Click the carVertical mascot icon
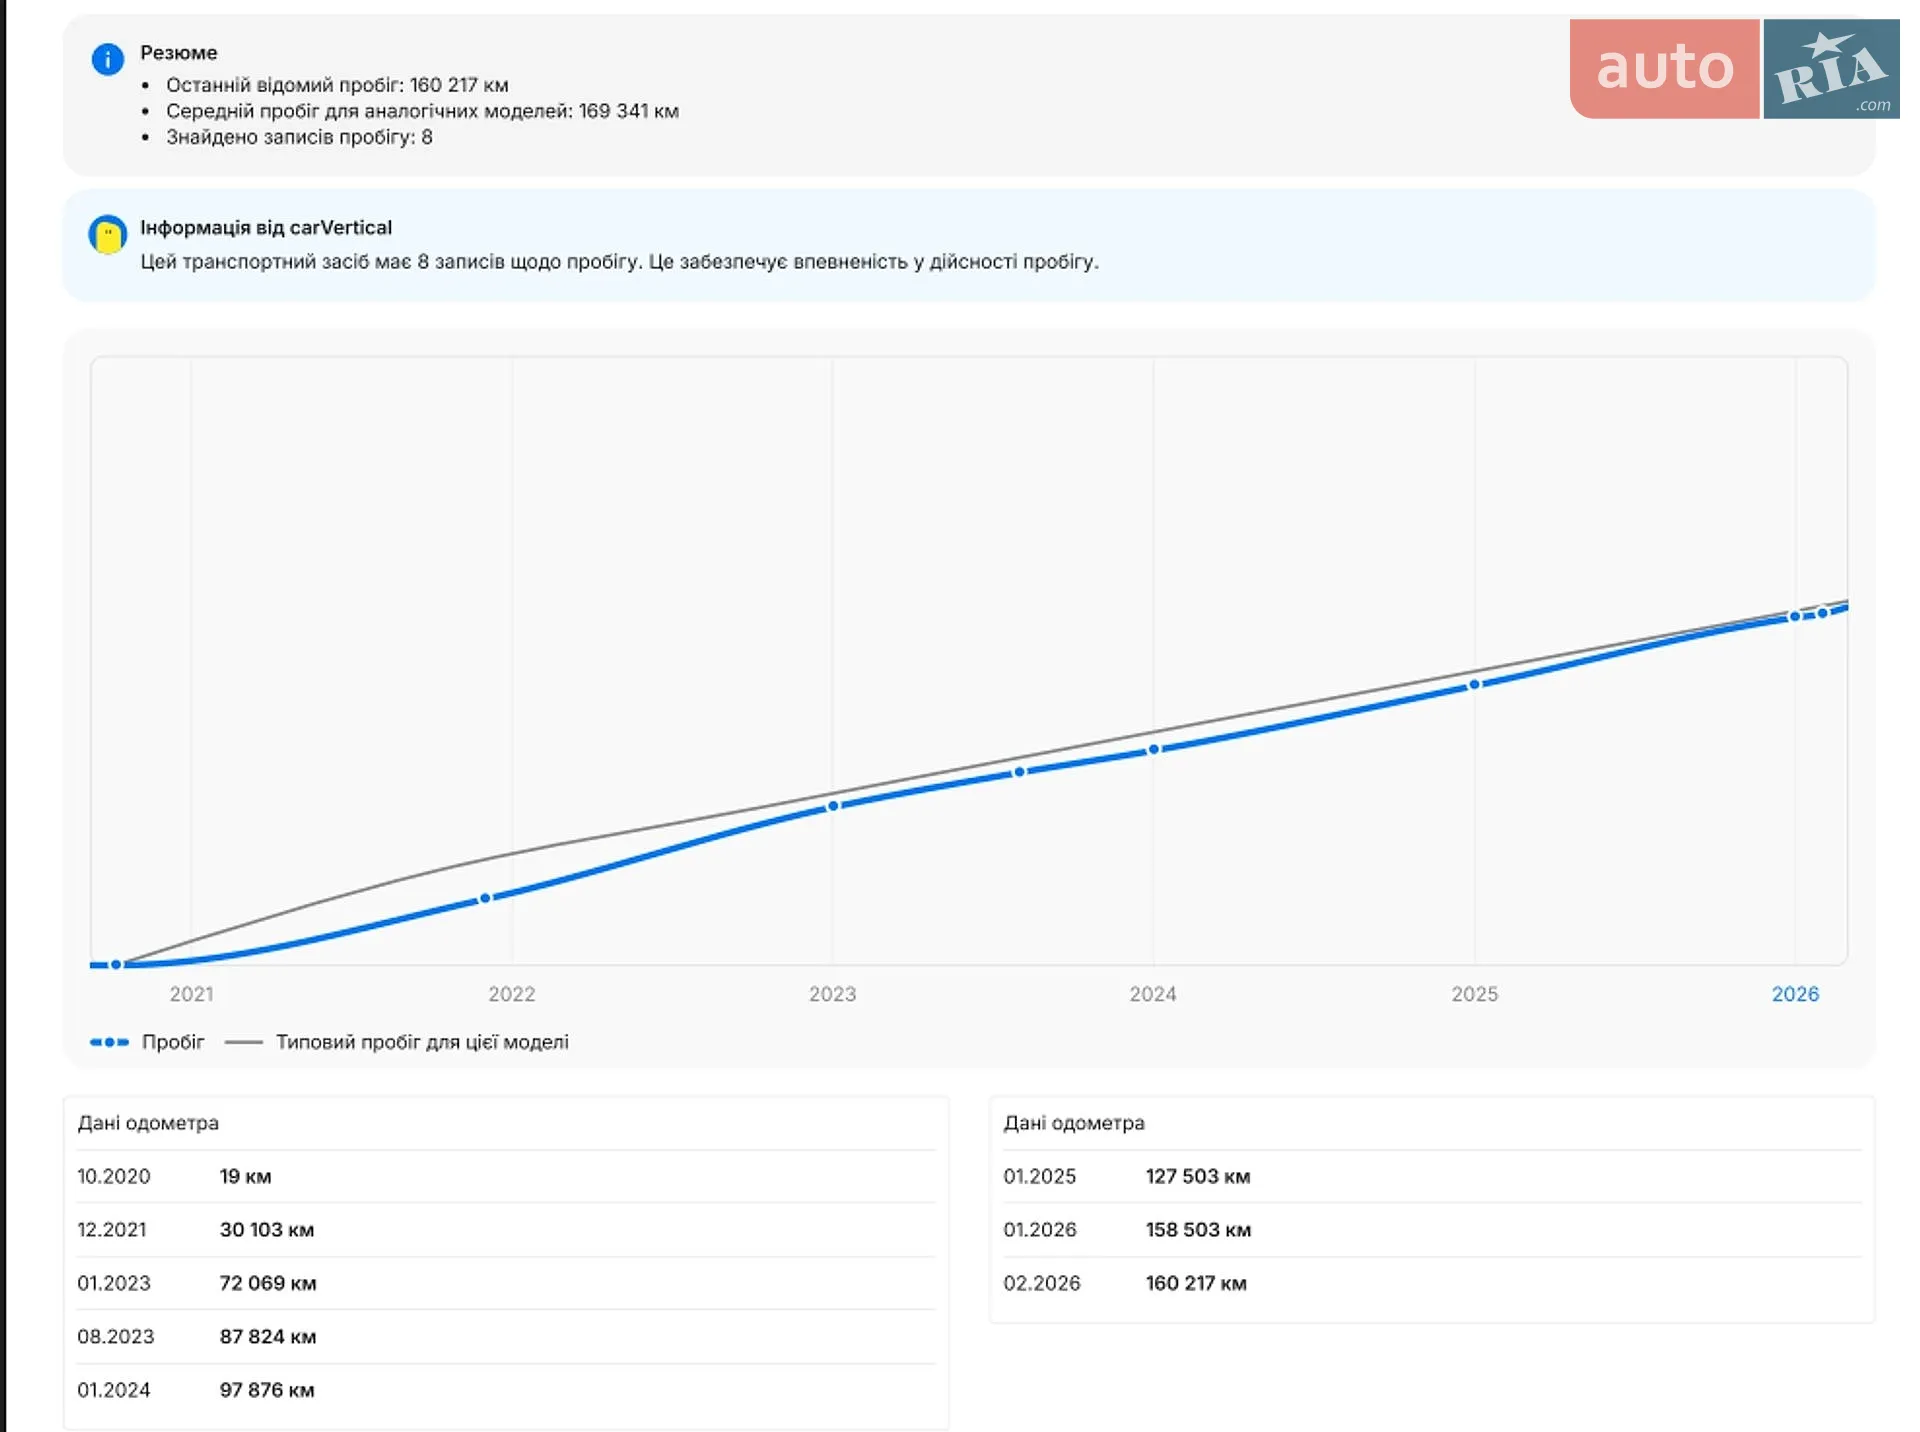Image resolution: width=1920 pixels, height=1432 pixels. pos(107,235)
